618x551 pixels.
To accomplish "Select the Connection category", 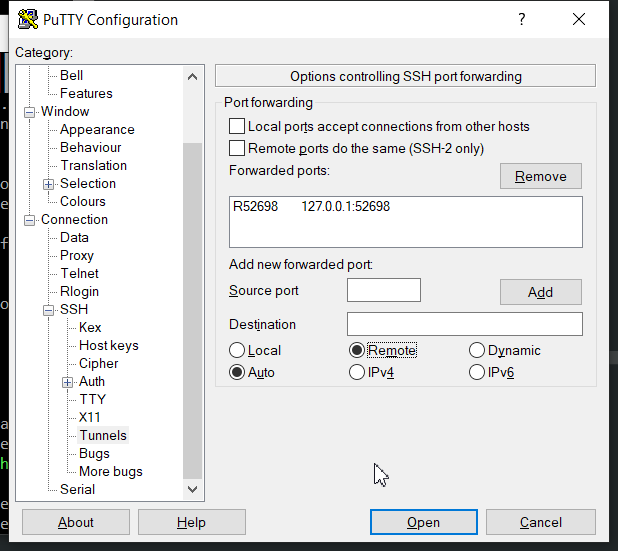I will coord(74,220).
